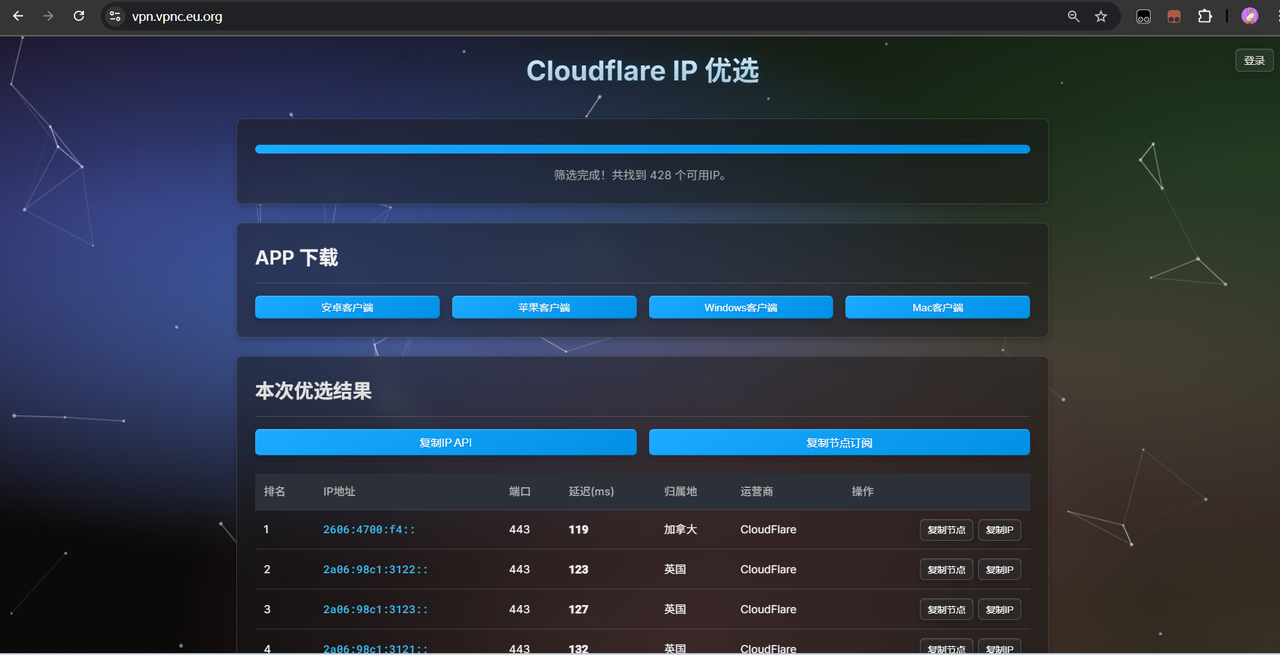Click the IP地址 column header

(x=339, y=492)
